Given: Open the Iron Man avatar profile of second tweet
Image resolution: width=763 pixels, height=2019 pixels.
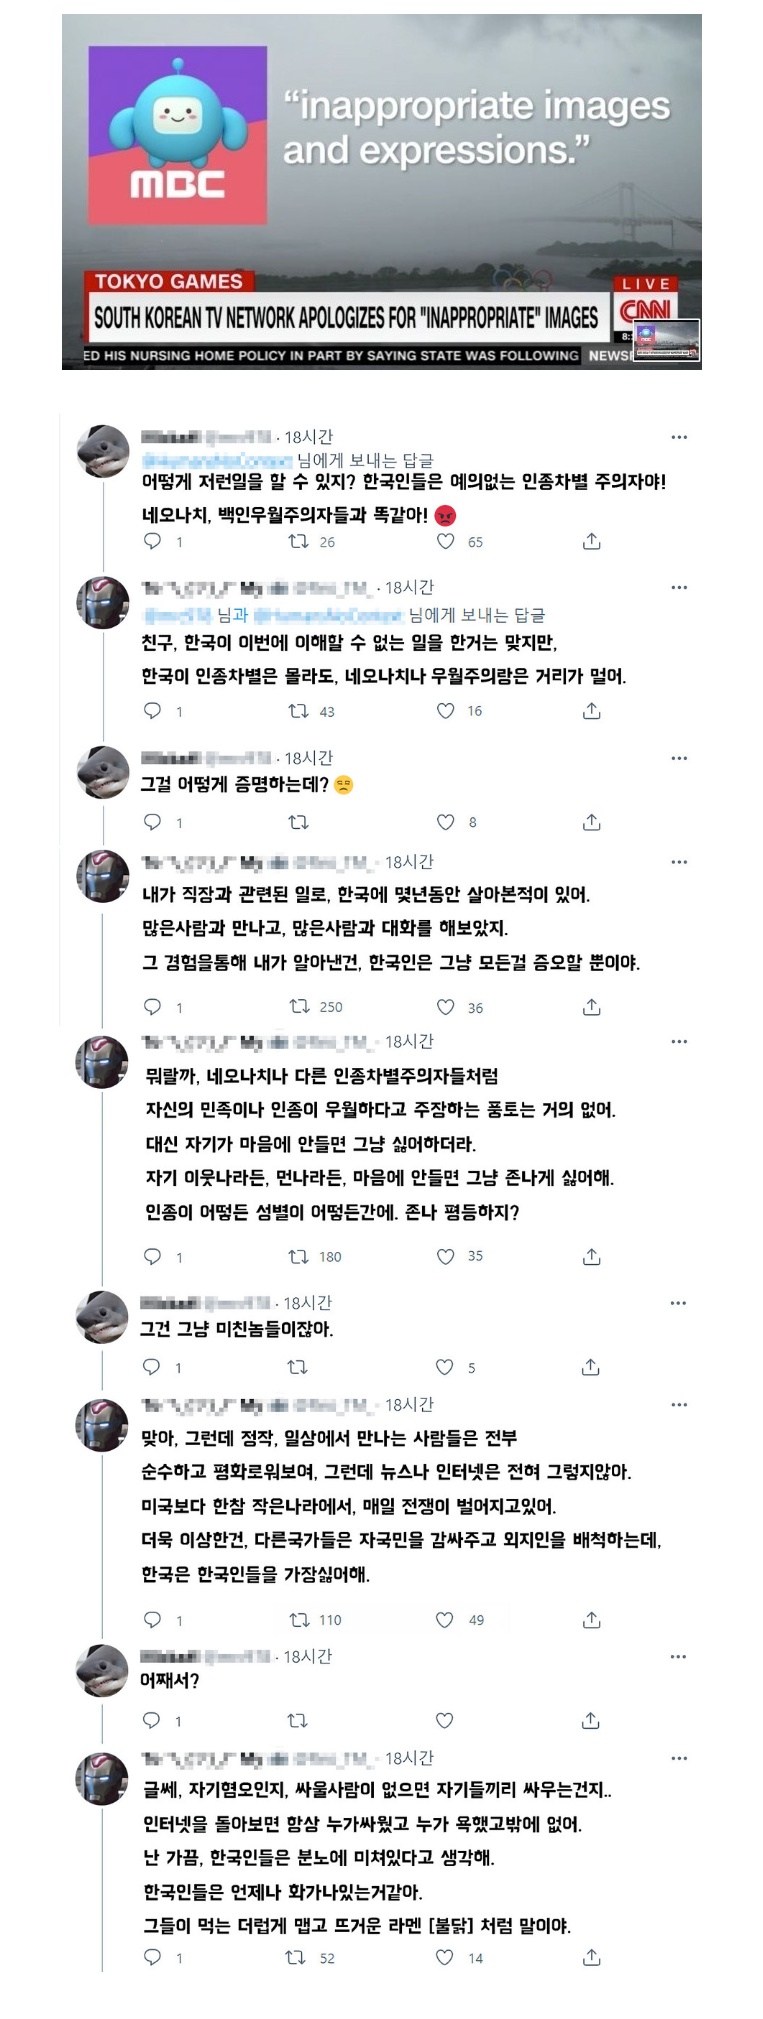Looking at the screenshot, I should 103,601.
